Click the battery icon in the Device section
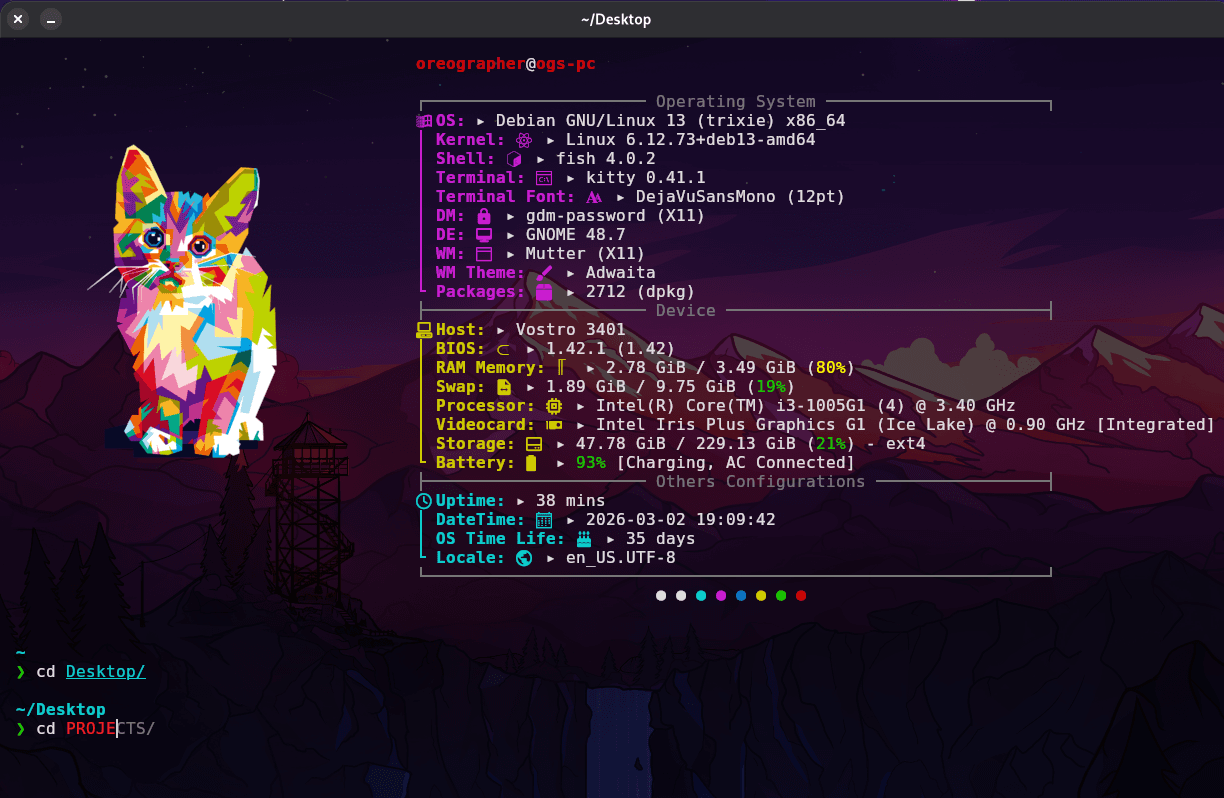1224x798 pixels. point(531,463)
